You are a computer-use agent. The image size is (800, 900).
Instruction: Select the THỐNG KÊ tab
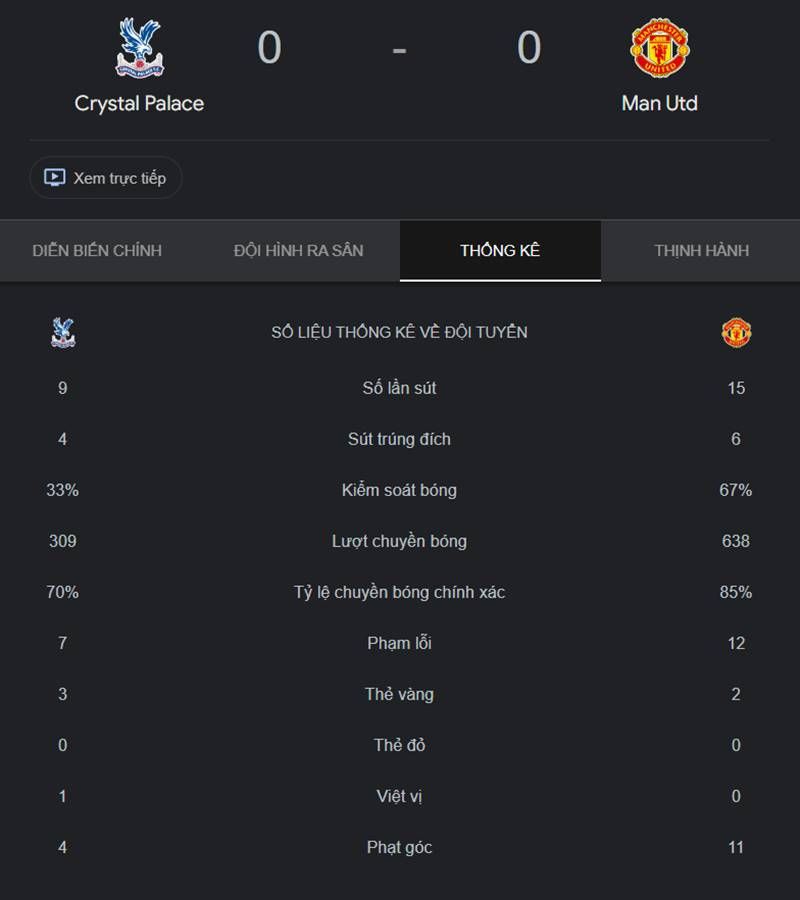tap(500, 251)
